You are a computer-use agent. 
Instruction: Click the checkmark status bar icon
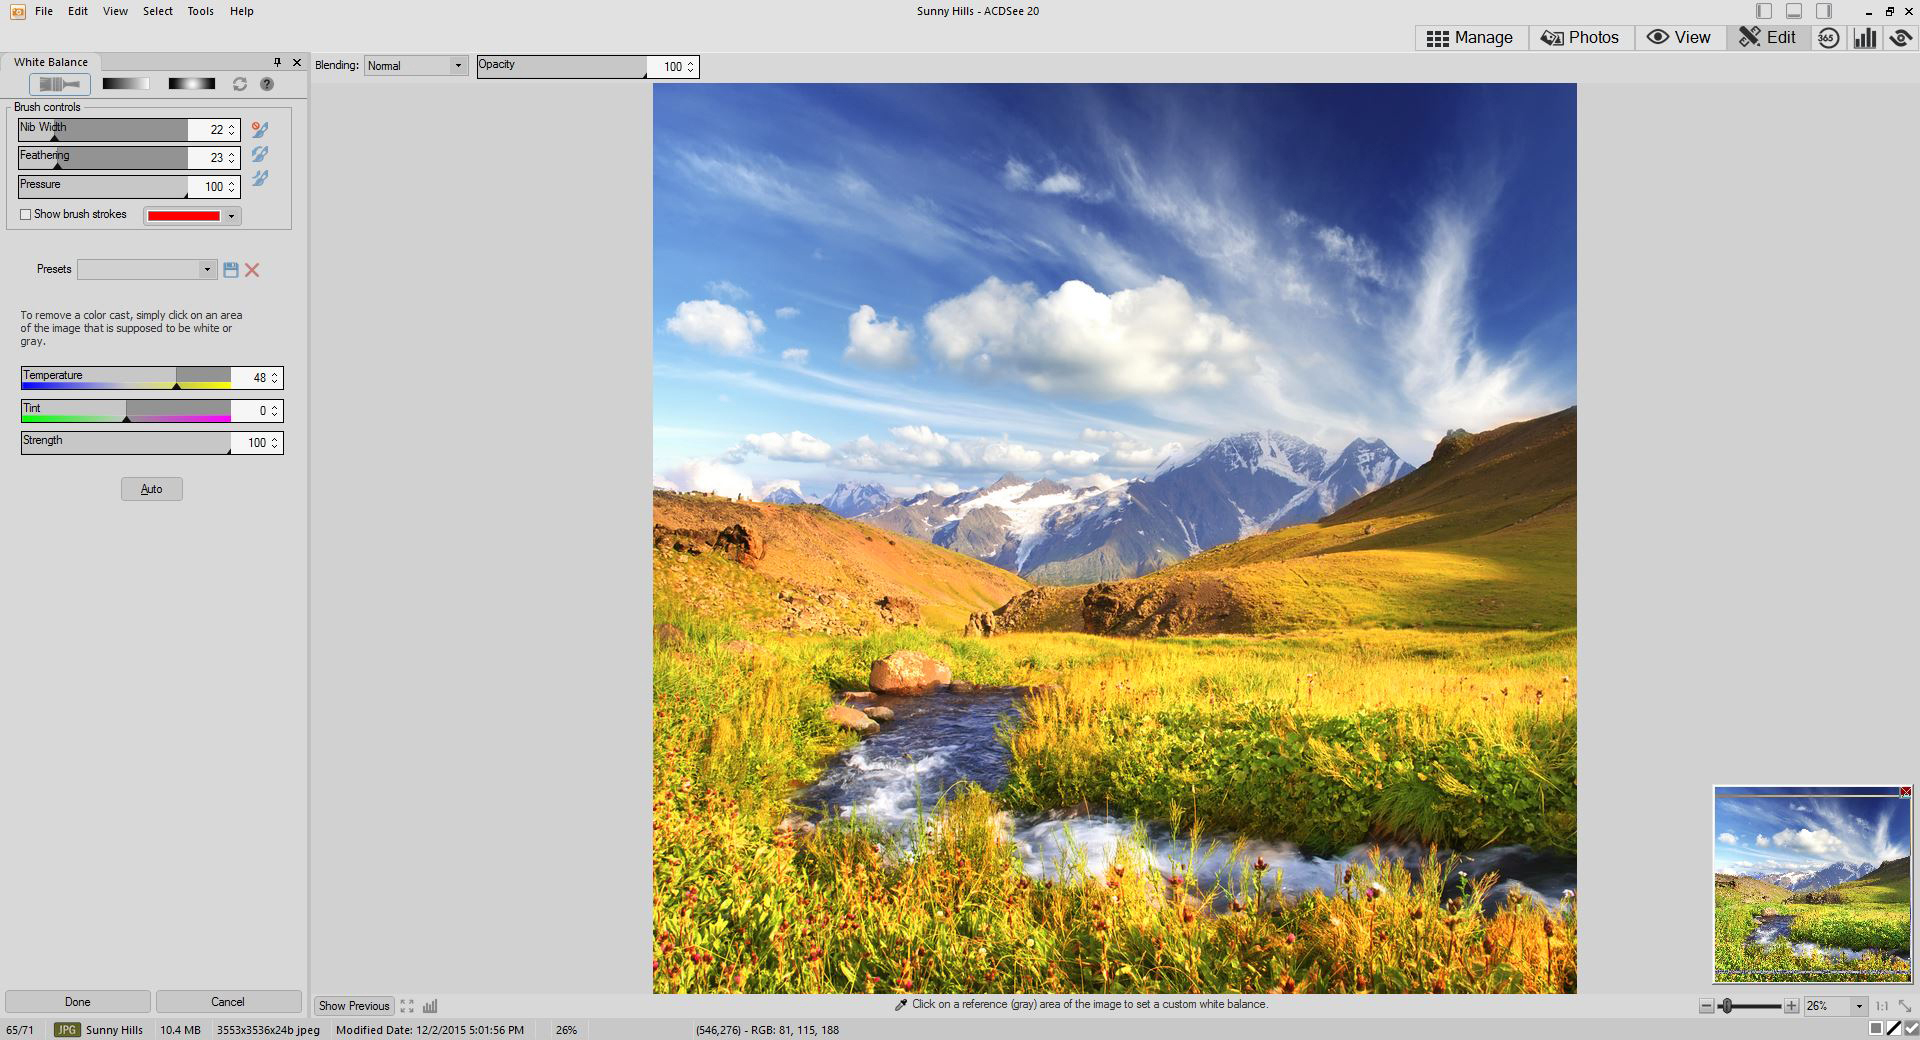tap(1911, 1029)
